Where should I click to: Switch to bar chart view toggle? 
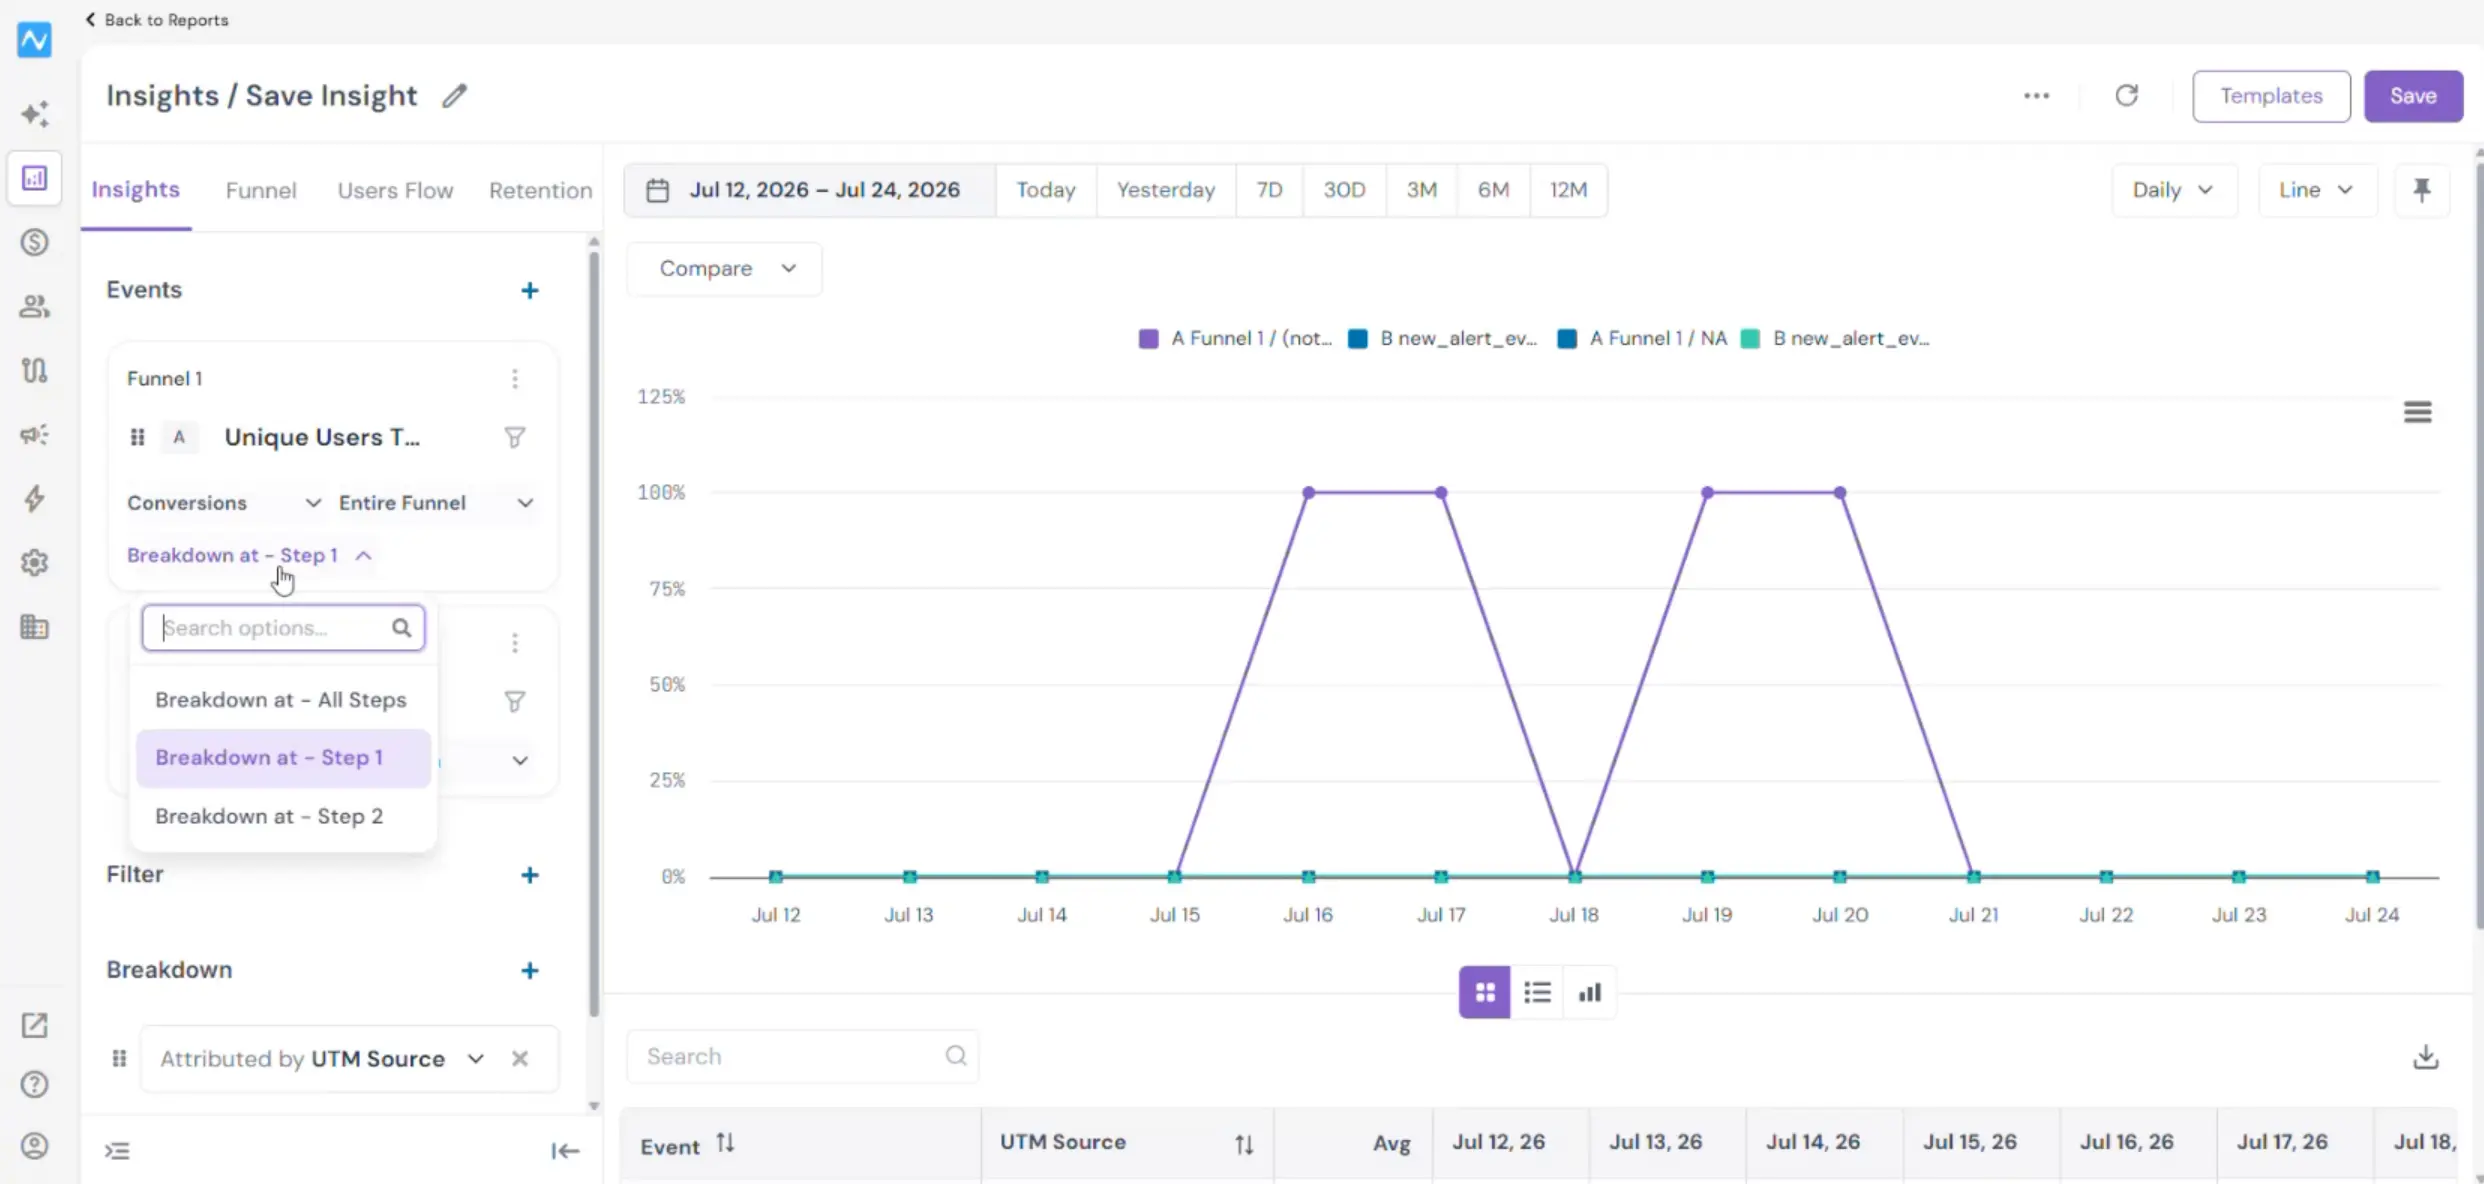1589,992
